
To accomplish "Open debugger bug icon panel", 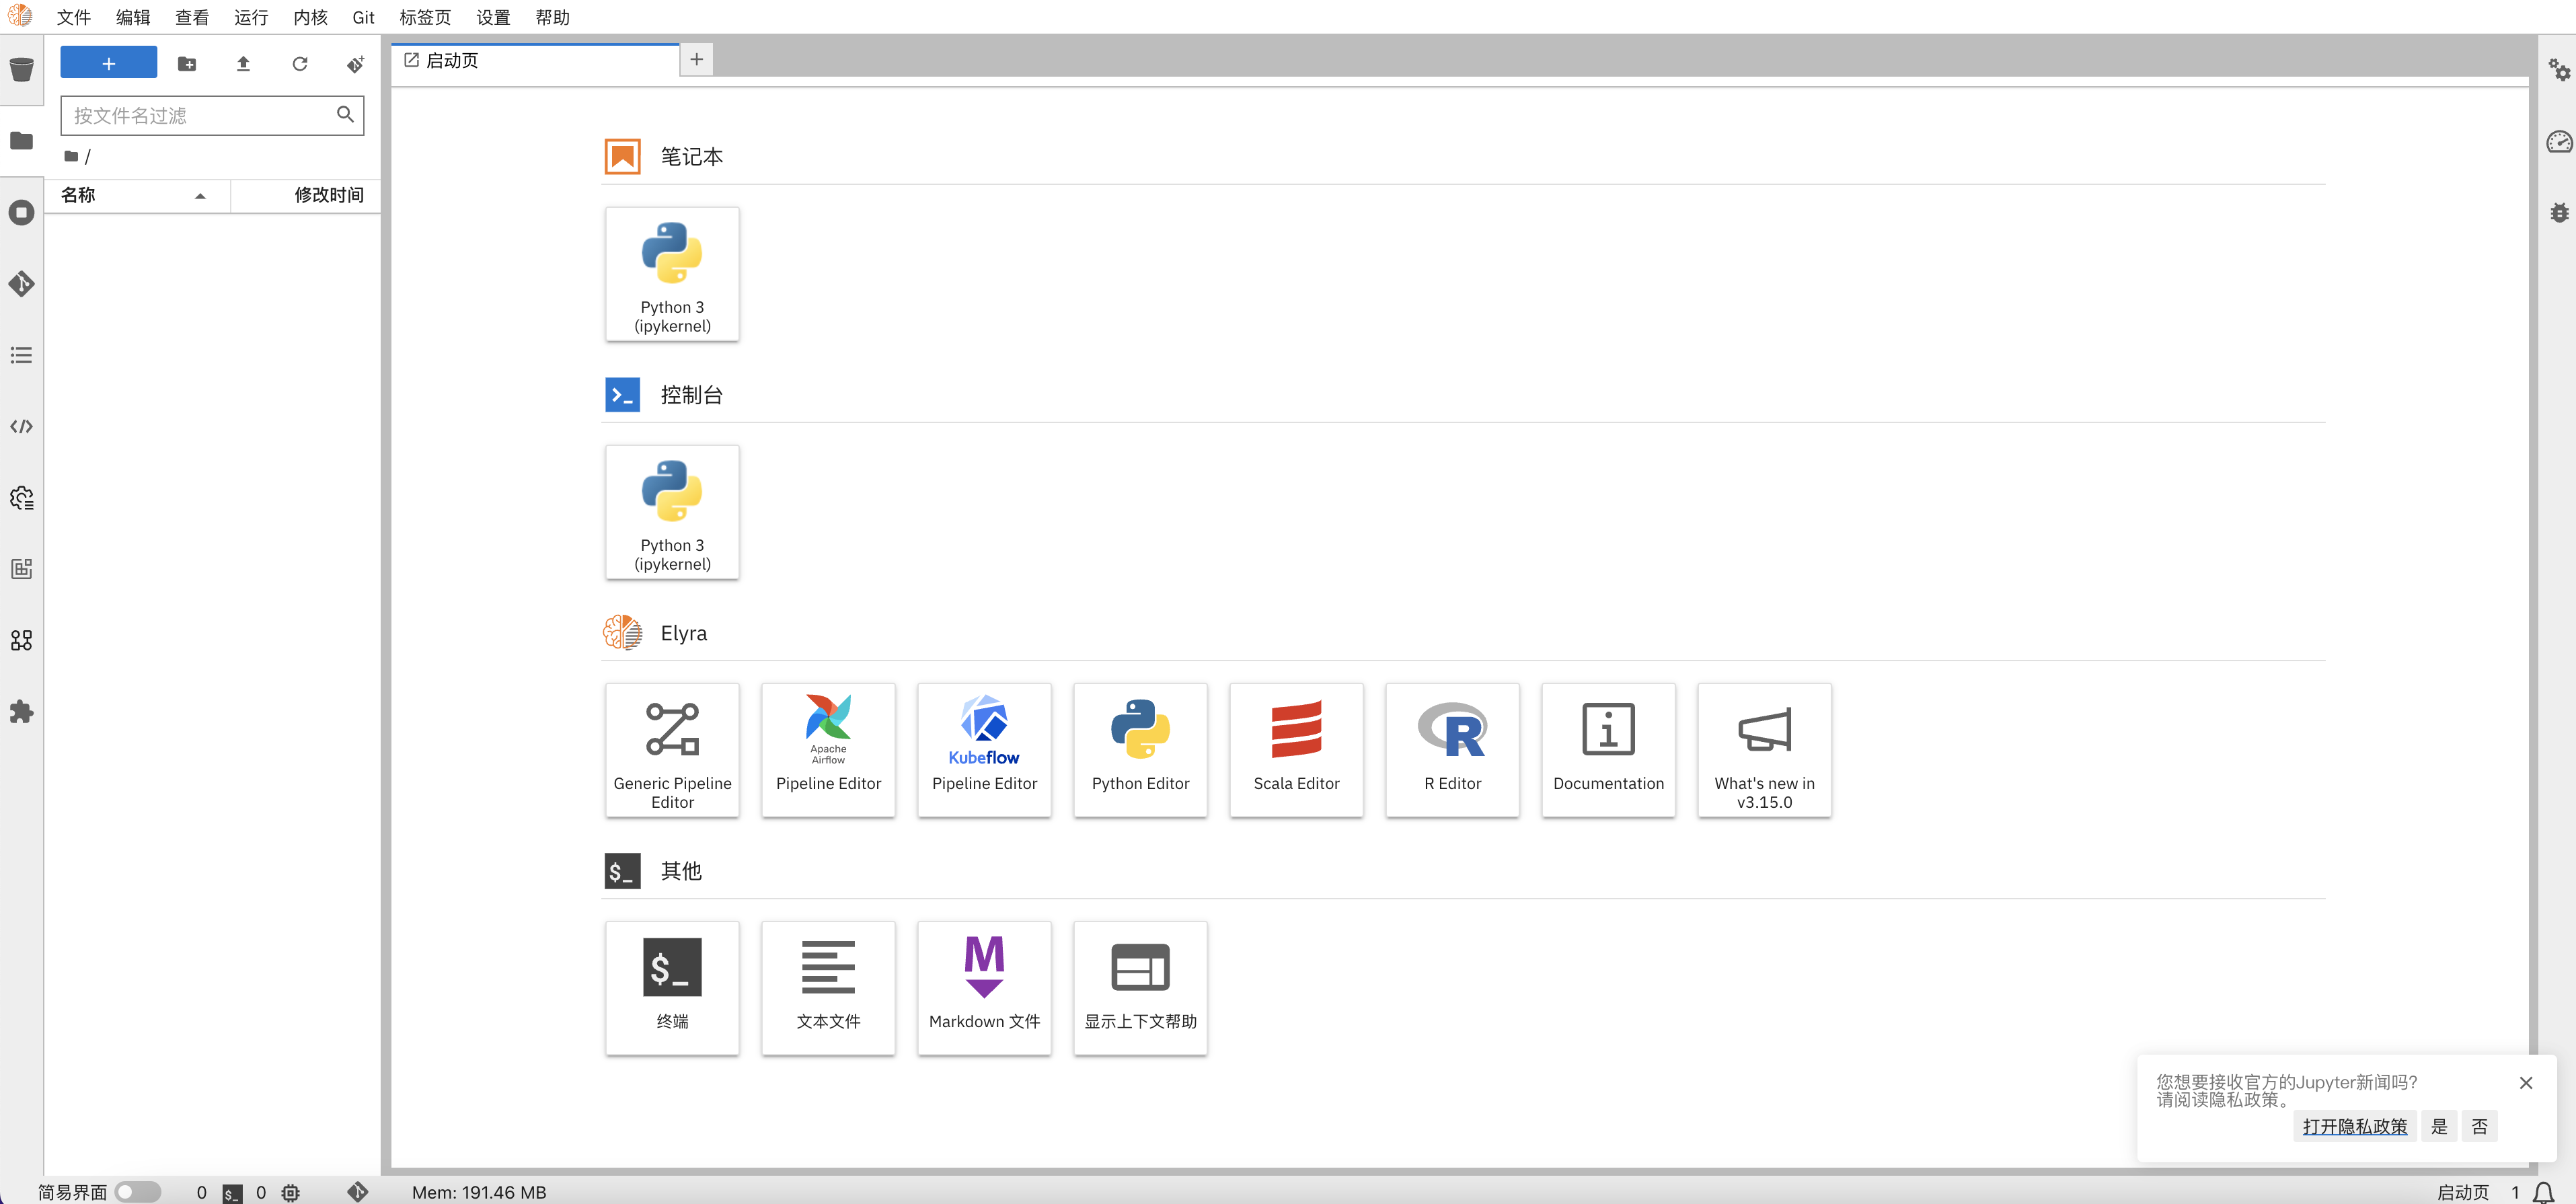I will (x=2558, y=213).
